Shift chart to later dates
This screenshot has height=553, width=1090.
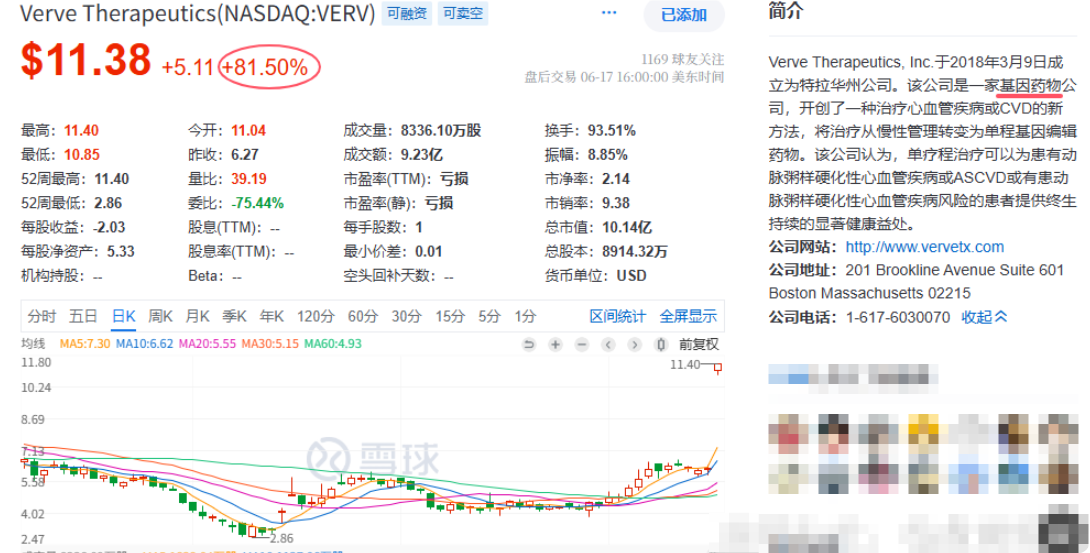tap(634, 345)
